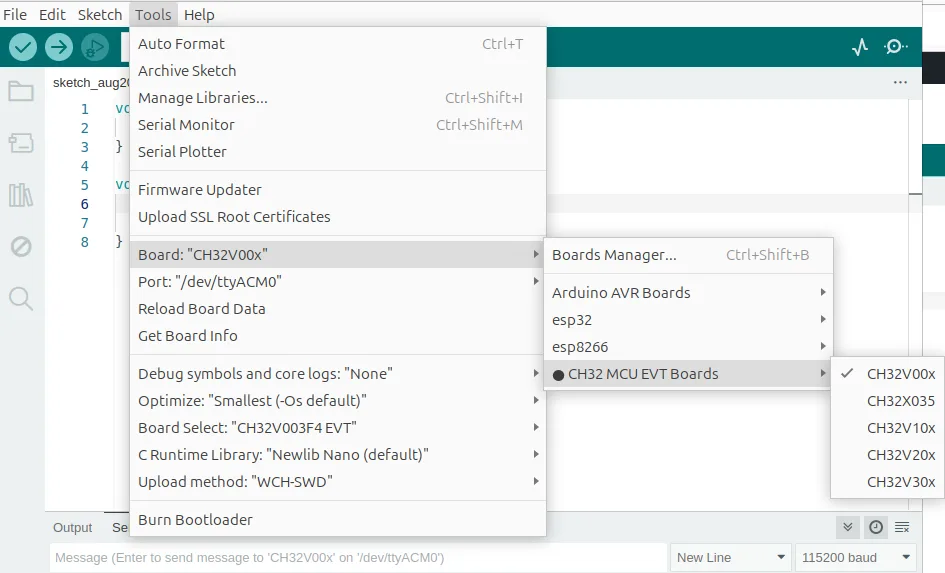Choose Reload Board Data
The image size is (945, 573).
[338, 309]
